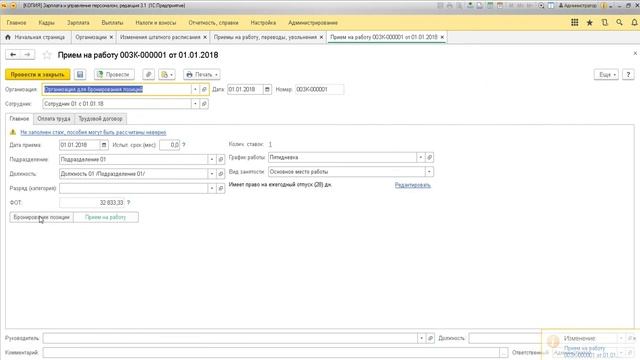The image size is (640, 360).
Task: Click Колич. ставок value link
Action: point(270,144)
